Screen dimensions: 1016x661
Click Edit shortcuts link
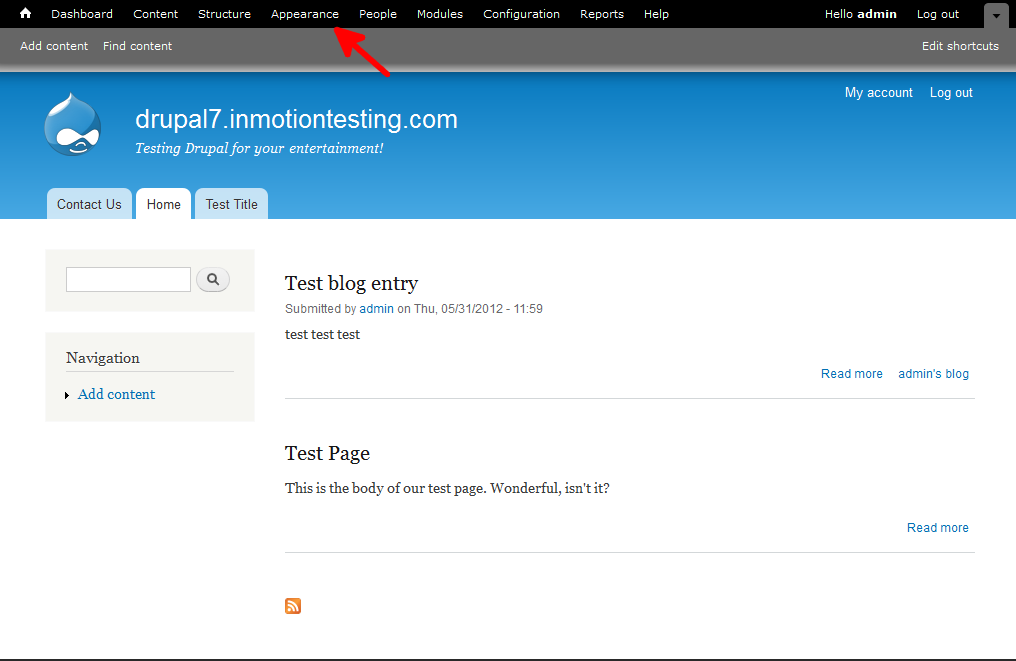[960, 46]
